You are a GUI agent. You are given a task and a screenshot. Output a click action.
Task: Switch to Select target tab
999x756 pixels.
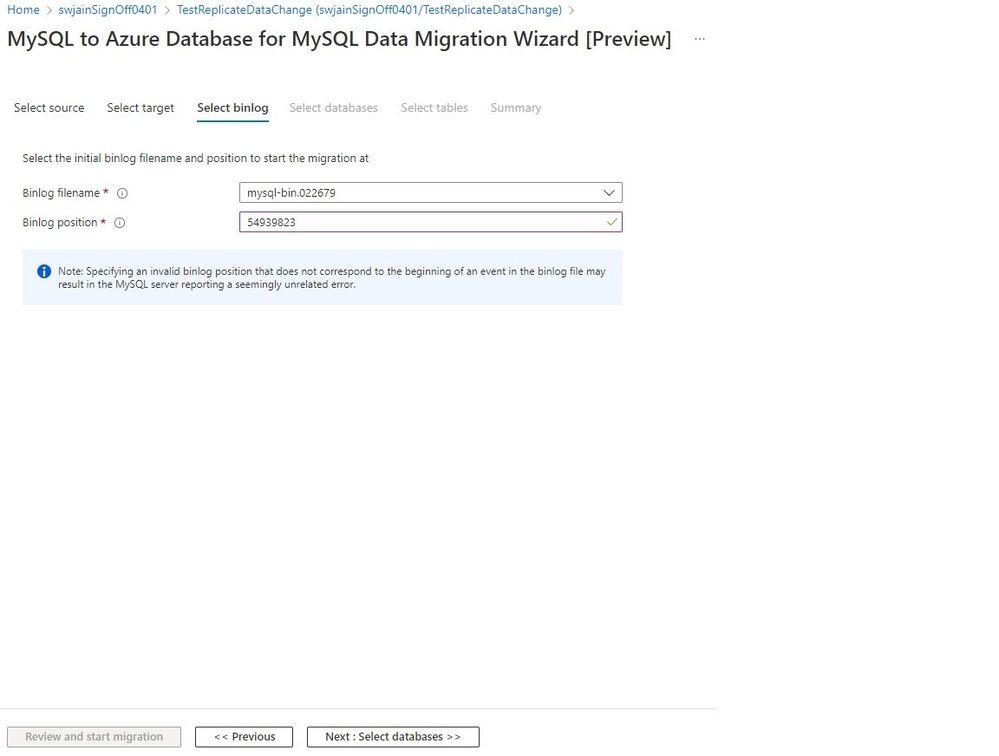[x=140, y=108]
